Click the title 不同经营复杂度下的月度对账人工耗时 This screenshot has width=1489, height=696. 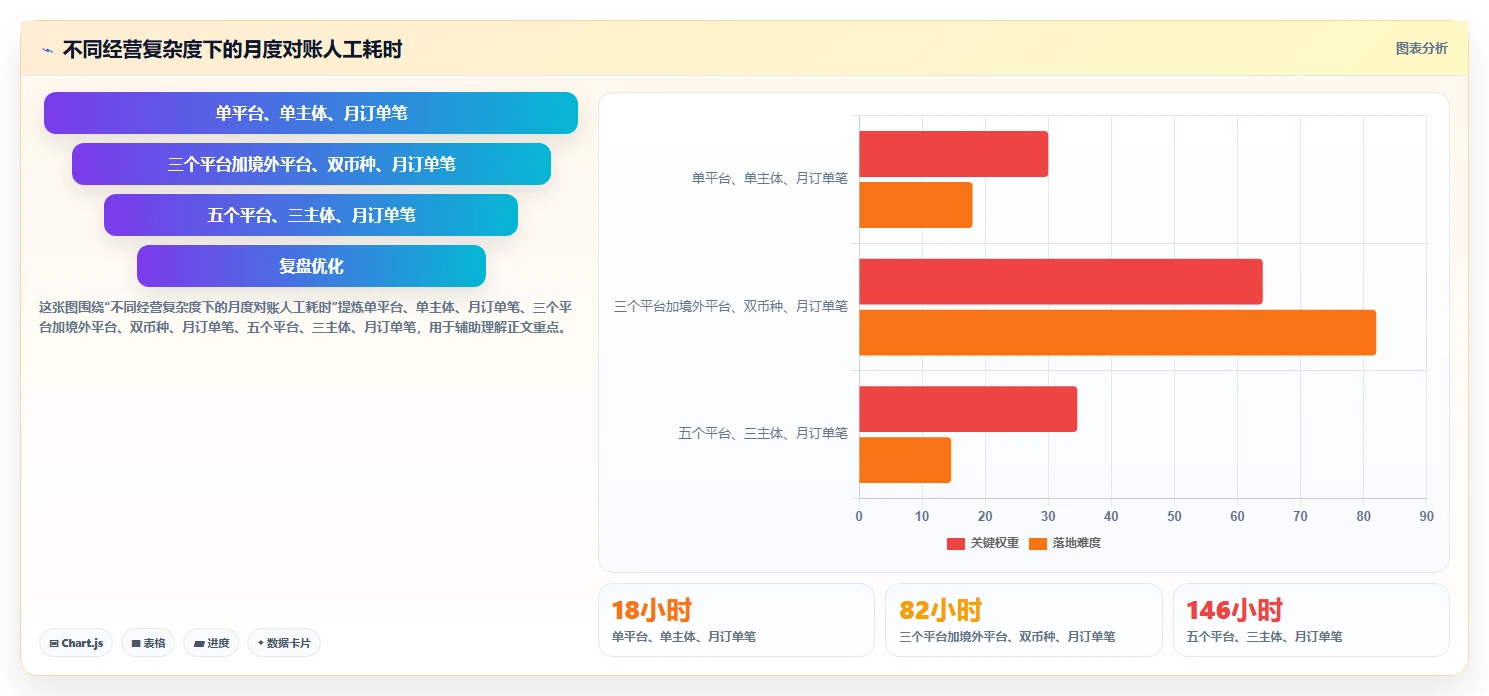[232, 50]
